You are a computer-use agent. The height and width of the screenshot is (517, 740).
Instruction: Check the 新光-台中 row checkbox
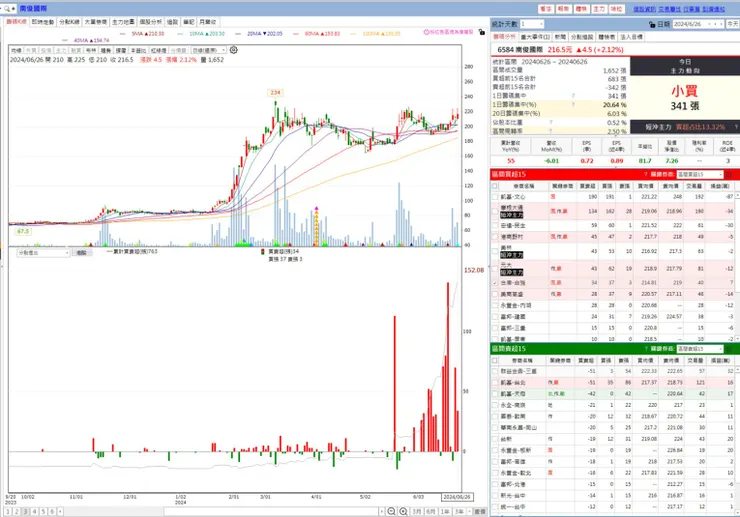click(495, 496)
